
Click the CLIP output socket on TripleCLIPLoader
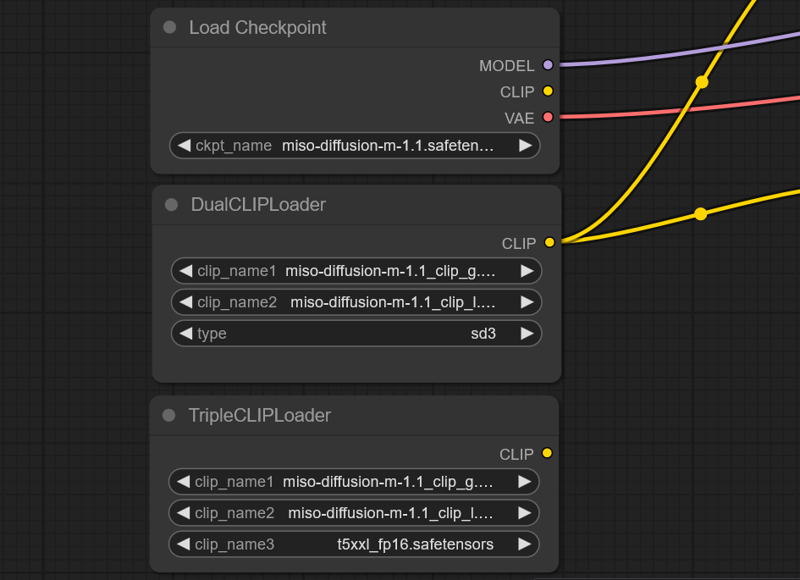click(547, 453)
